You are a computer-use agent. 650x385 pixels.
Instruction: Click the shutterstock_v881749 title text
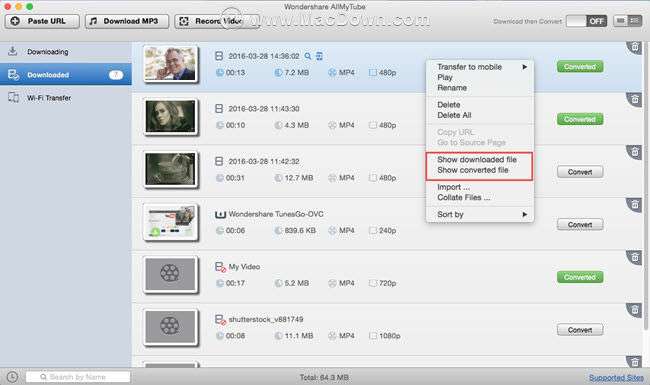click(266, 320)
